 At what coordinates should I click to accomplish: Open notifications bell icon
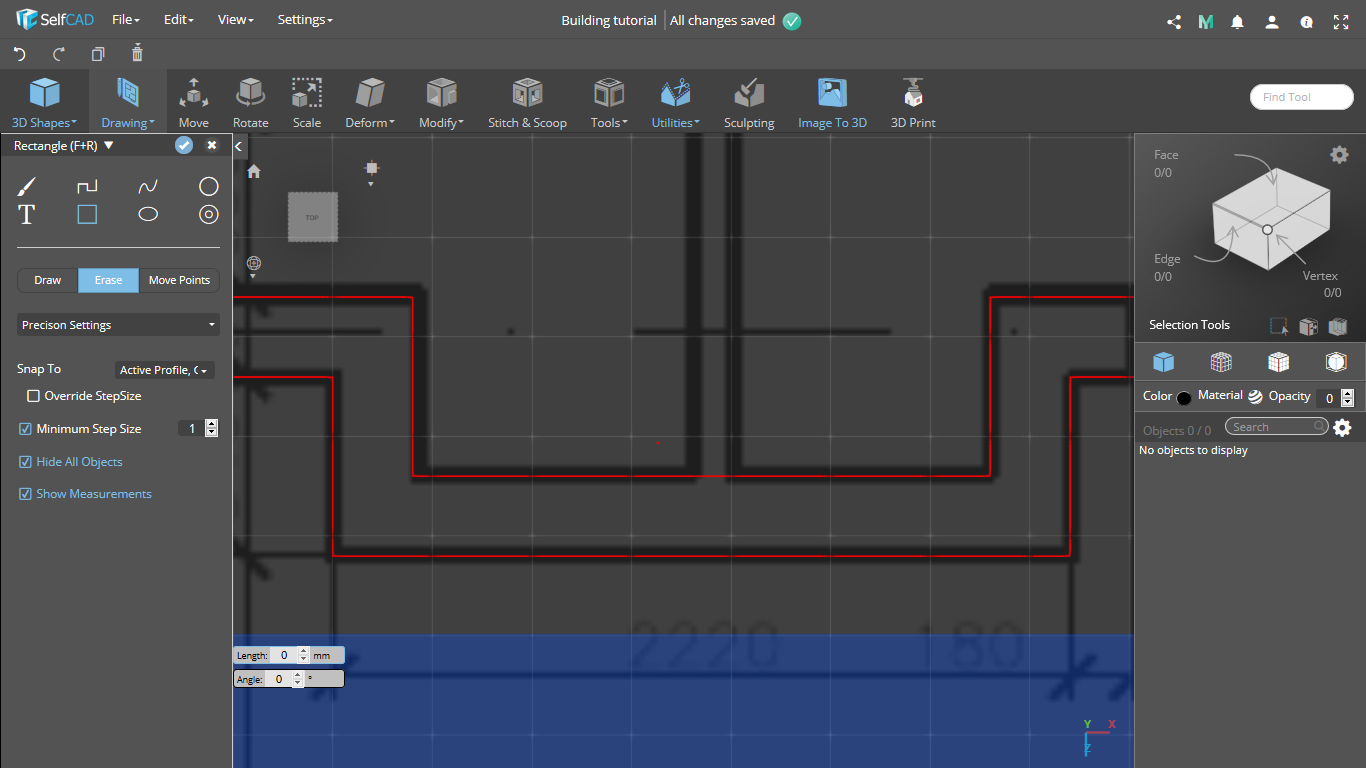(x=1238, y=22)
